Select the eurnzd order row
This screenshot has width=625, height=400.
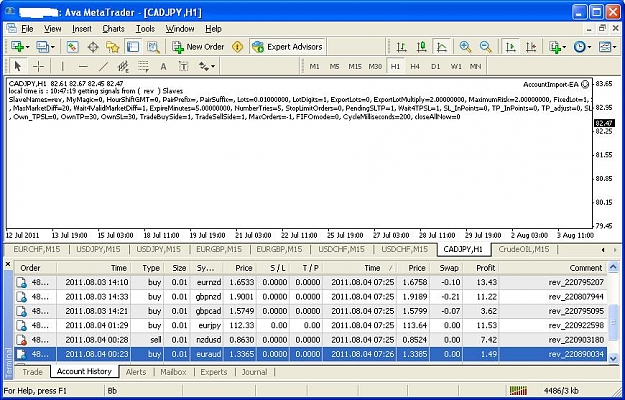[x=311, y=282]
